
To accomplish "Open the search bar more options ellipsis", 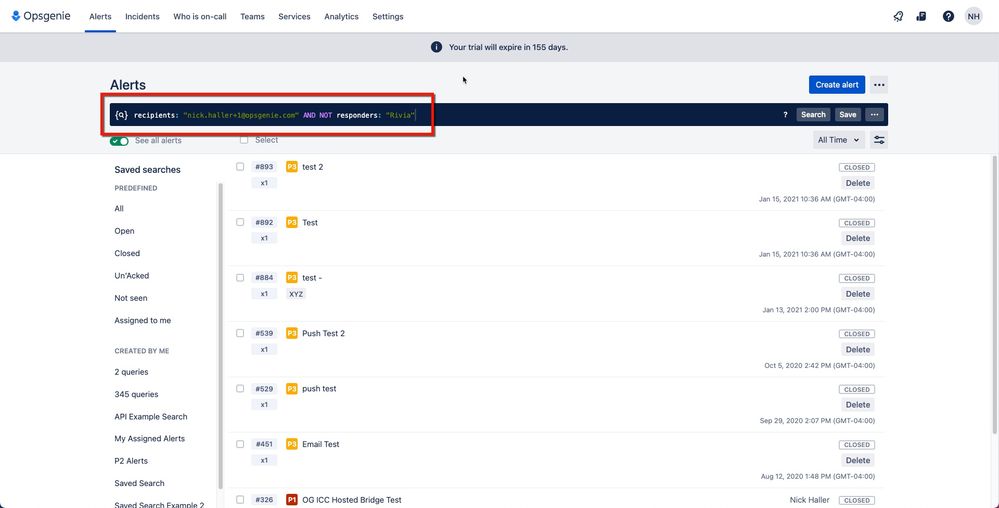I will [x=874, y=115].
